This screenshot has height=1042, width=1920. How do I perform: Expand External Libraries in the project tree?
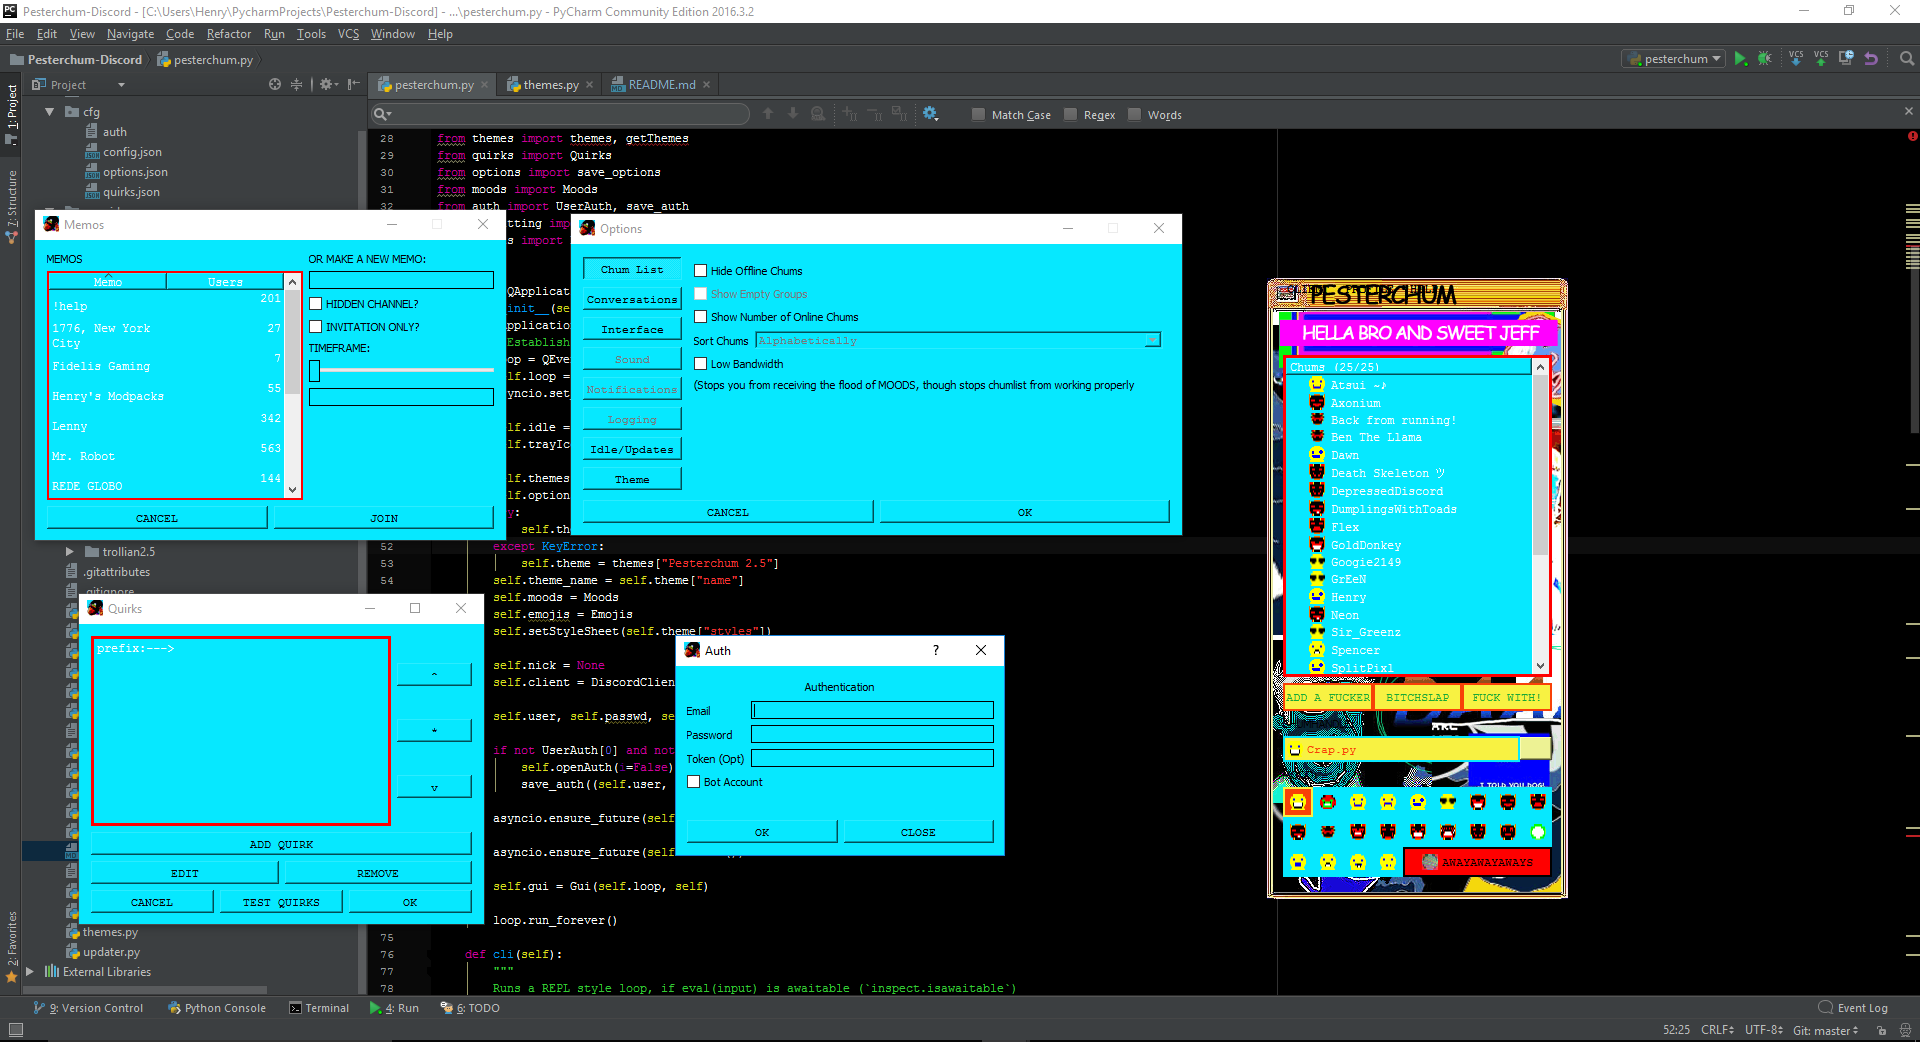click(x=29, y=972)
